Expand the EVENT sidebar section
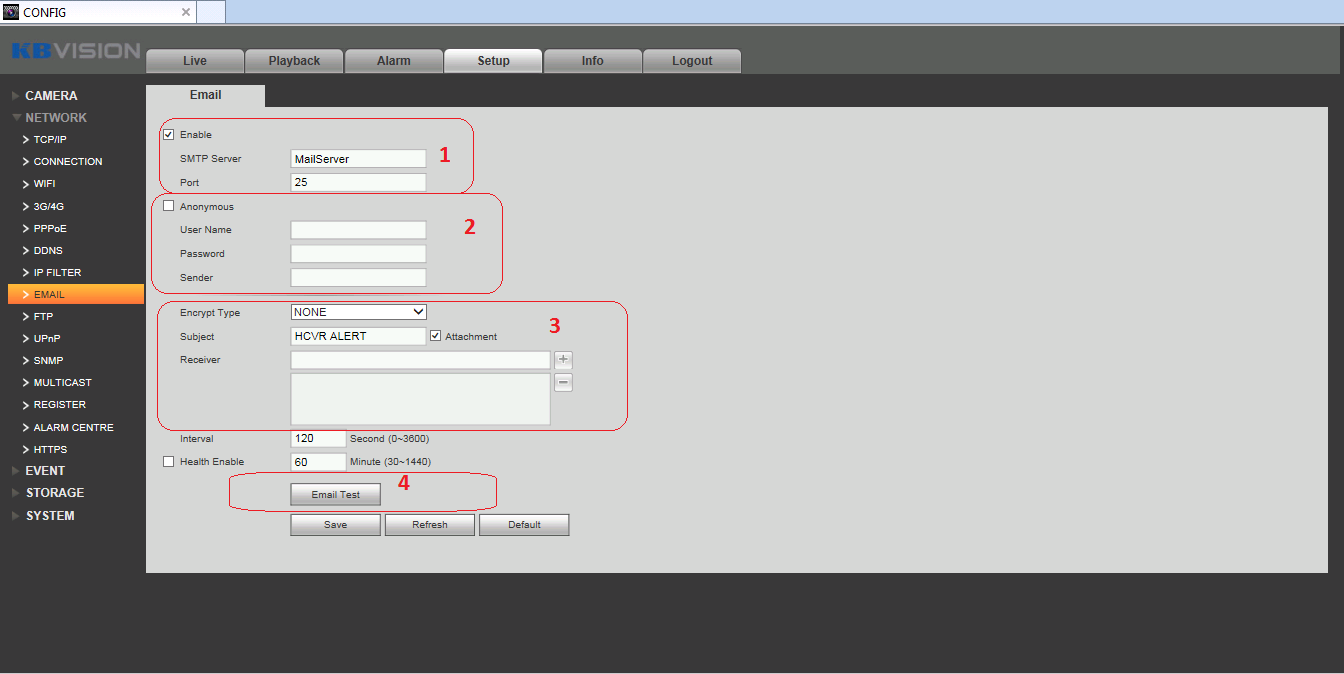The width and height of the screenshot is (1344, 674). pos(45,471)
